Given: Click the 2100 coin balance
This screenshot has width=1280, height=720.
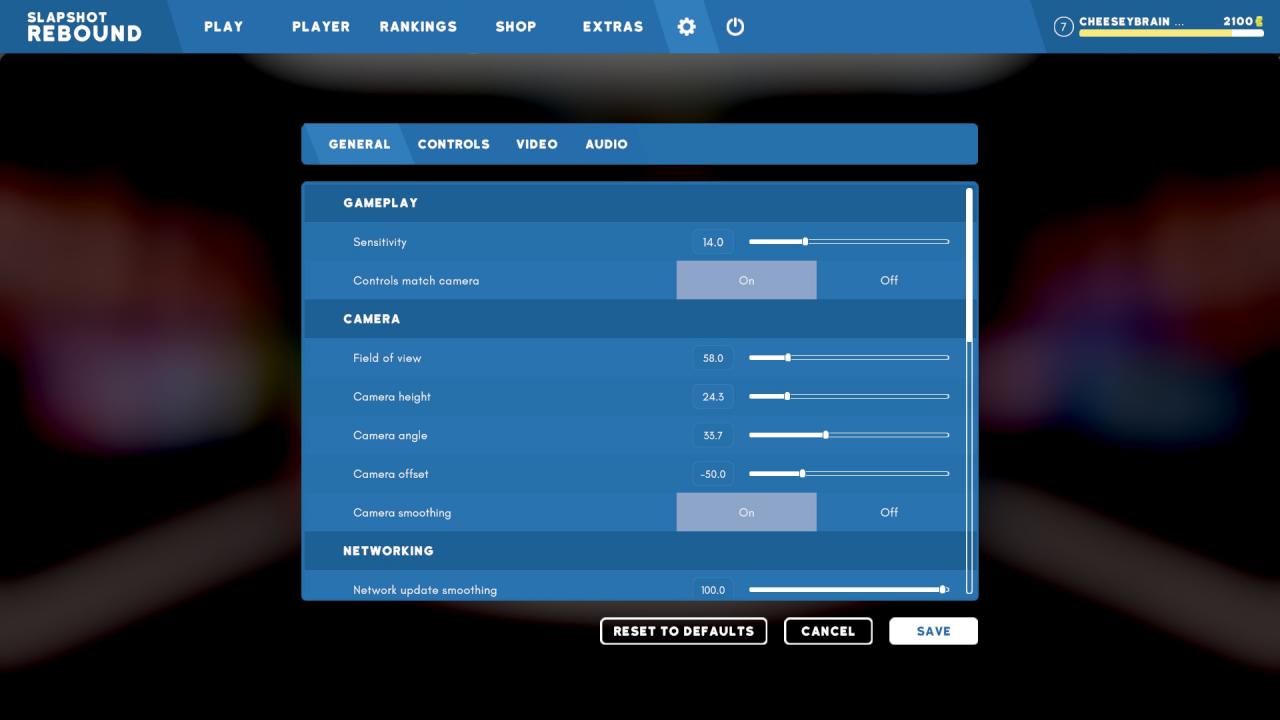Looking at the screenshot, I should (x=1242, y=21).
